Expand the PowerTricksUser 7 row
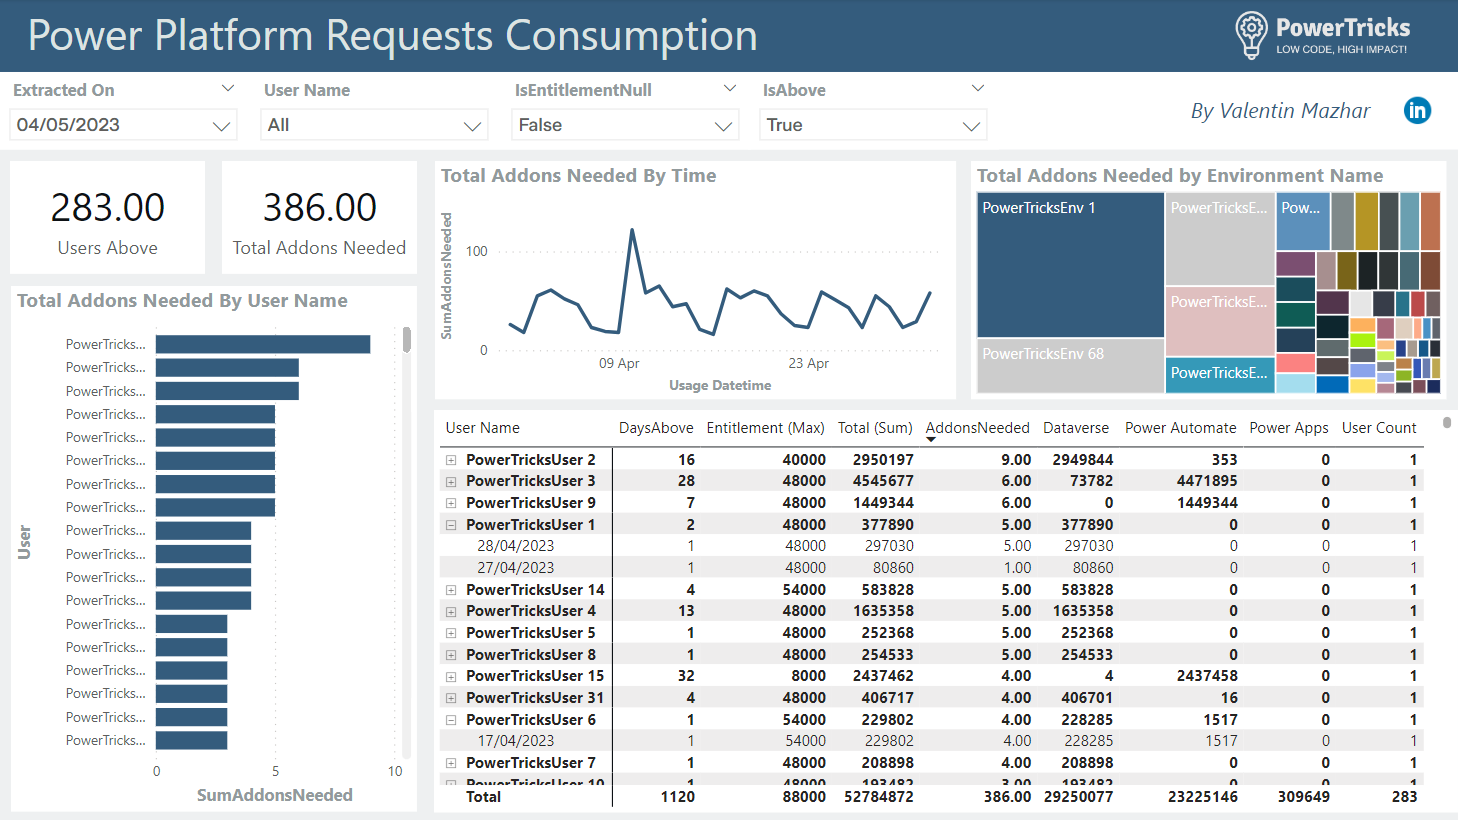Image resolution: width=1458 pixels, height=820 pixels. point(451,763)
